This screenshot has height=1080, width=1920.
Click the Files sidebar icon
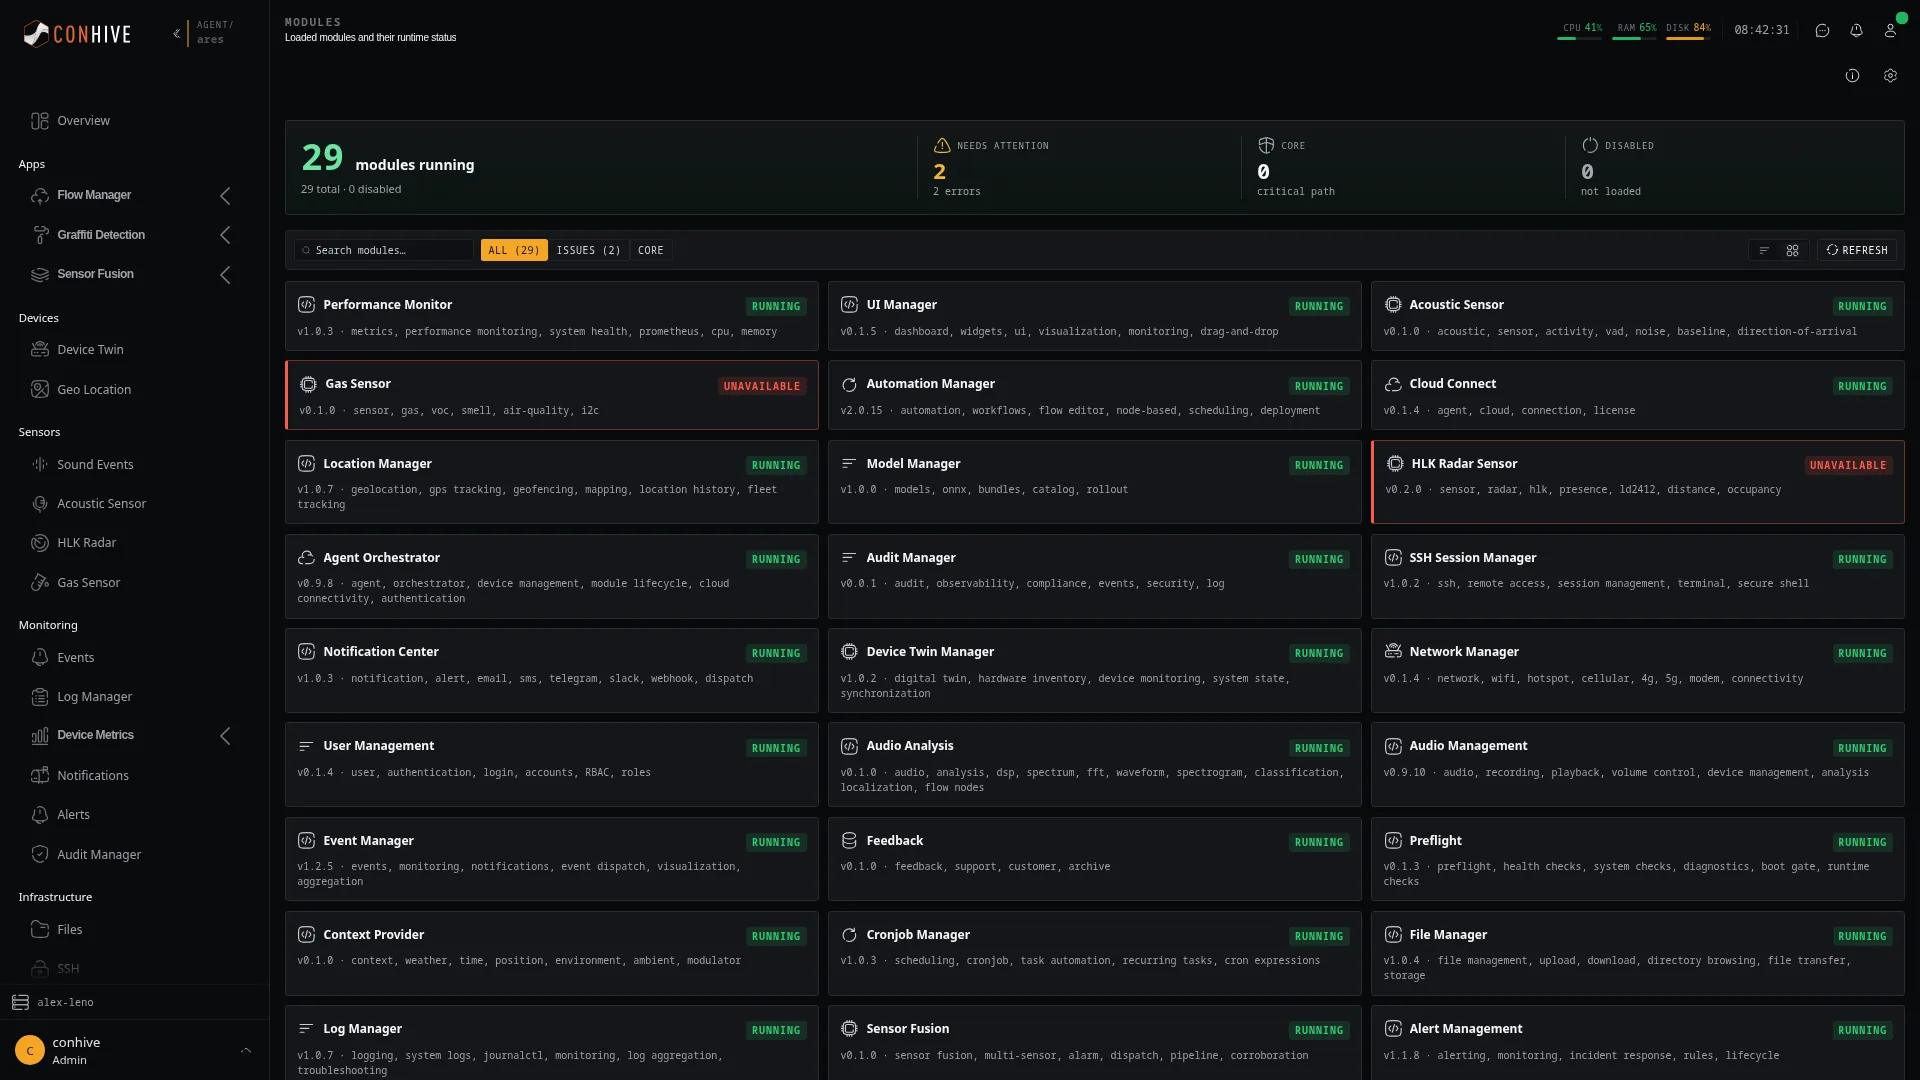(x=40, y=929)
